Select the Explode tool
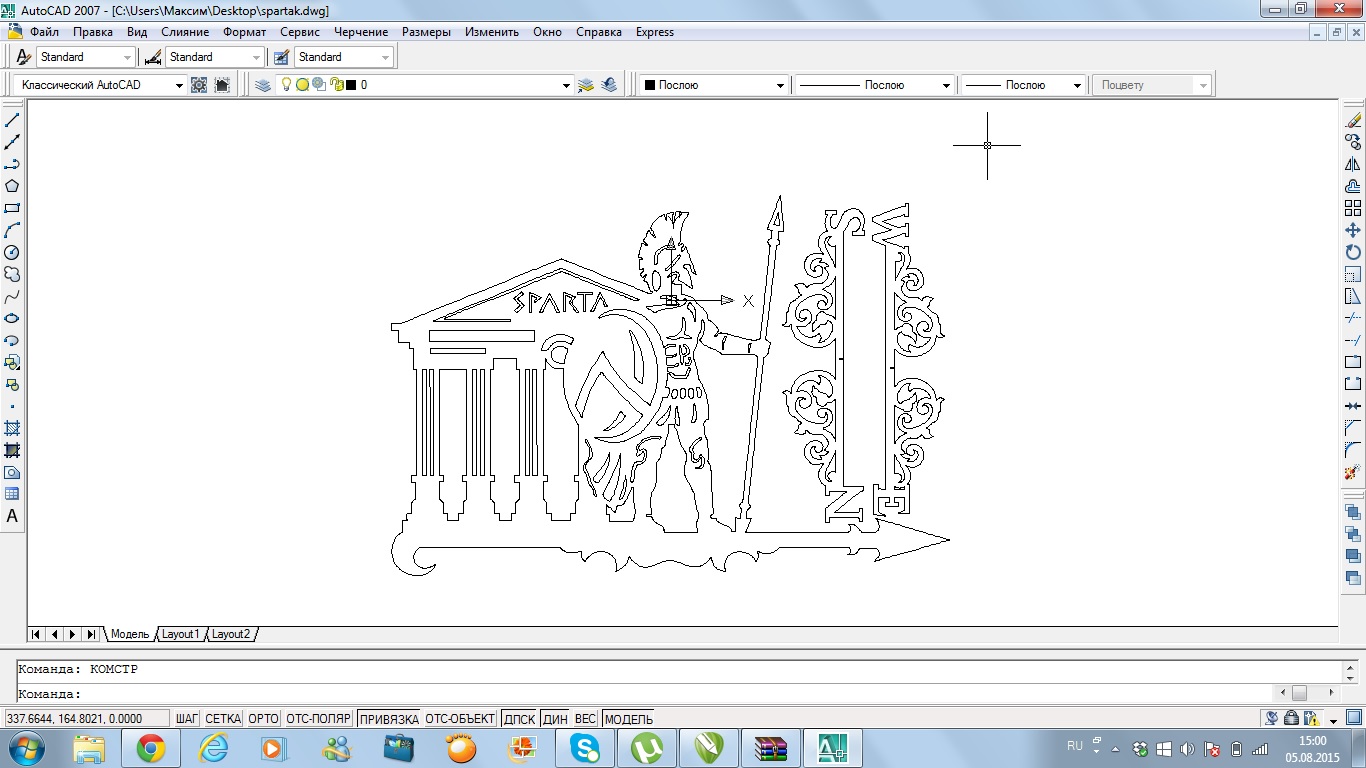Viewport: 1366px width, 768px height. click(x=1353, y=471)
